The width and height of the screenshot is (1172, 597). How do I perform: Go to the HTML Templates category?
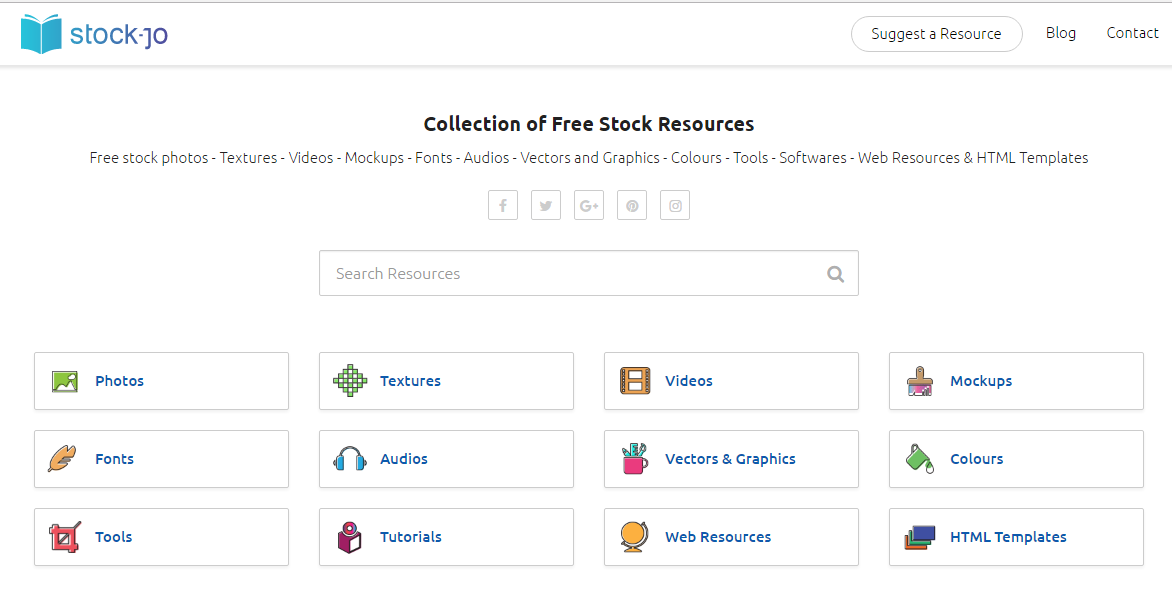click(x=1016, y=537)
